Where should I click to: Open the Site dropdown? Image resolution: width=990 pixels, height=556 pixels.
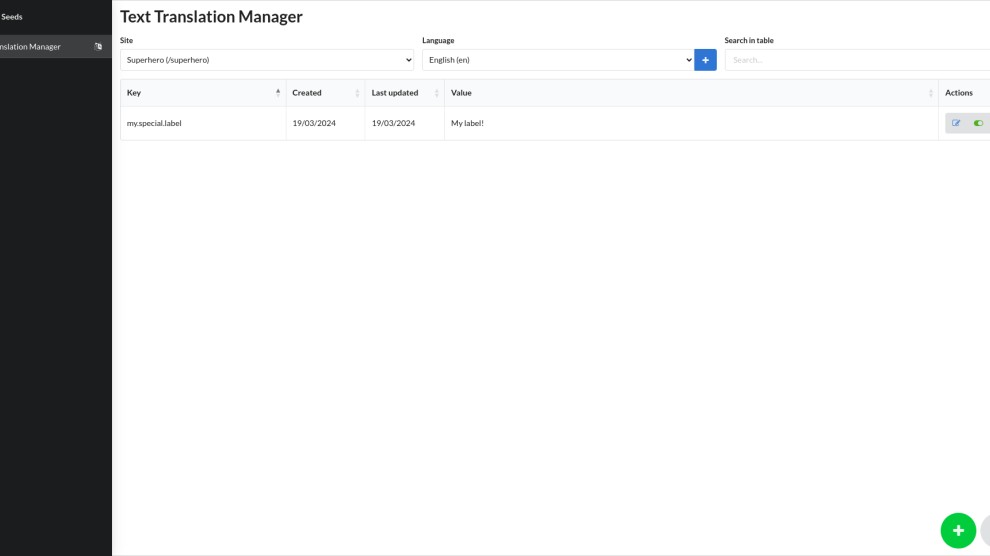(266, 60)
